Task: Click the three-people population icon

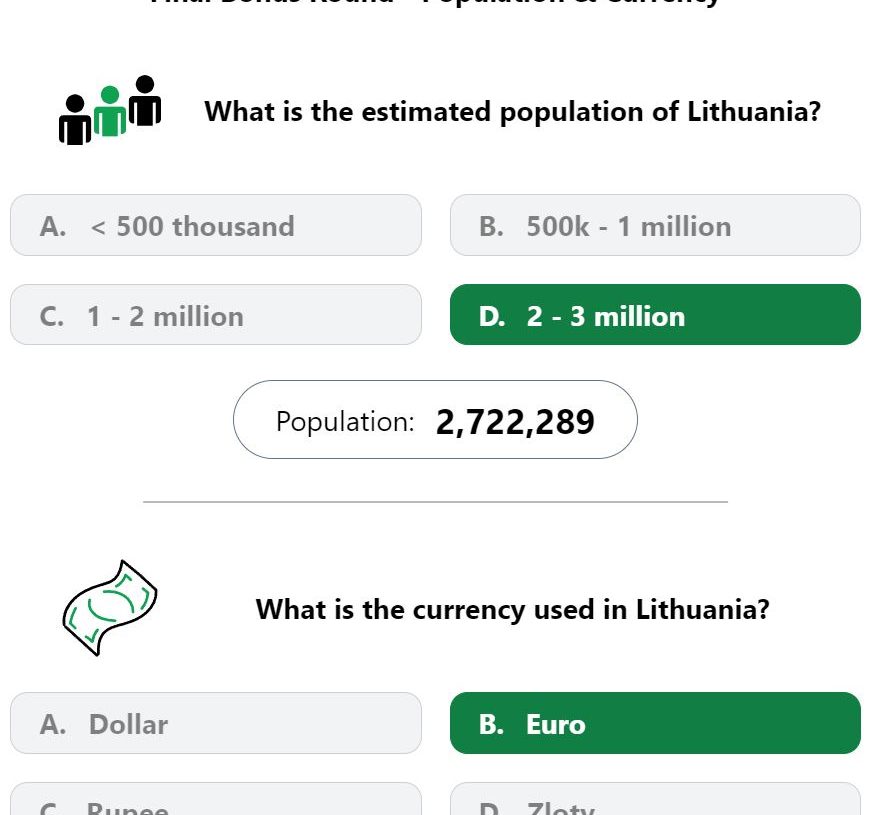Action: coord(110,110)
